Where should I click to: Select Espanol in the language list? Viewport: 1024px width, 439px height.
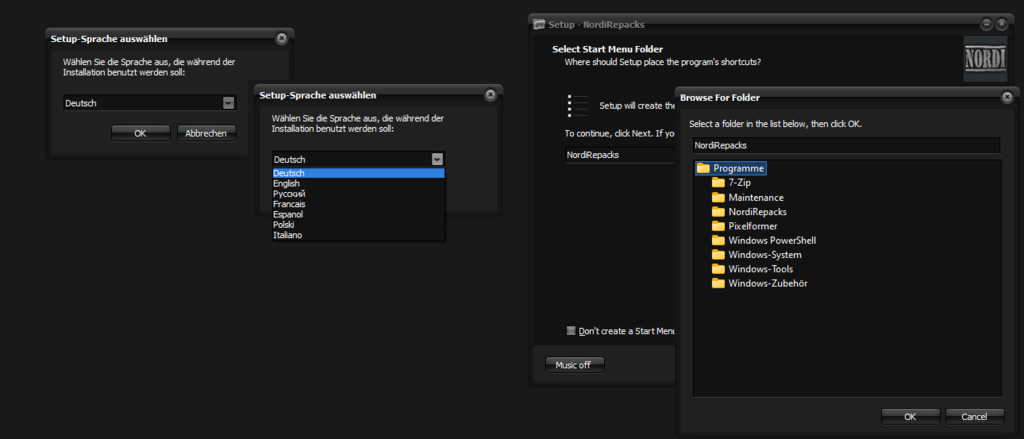tap(358, 214)
